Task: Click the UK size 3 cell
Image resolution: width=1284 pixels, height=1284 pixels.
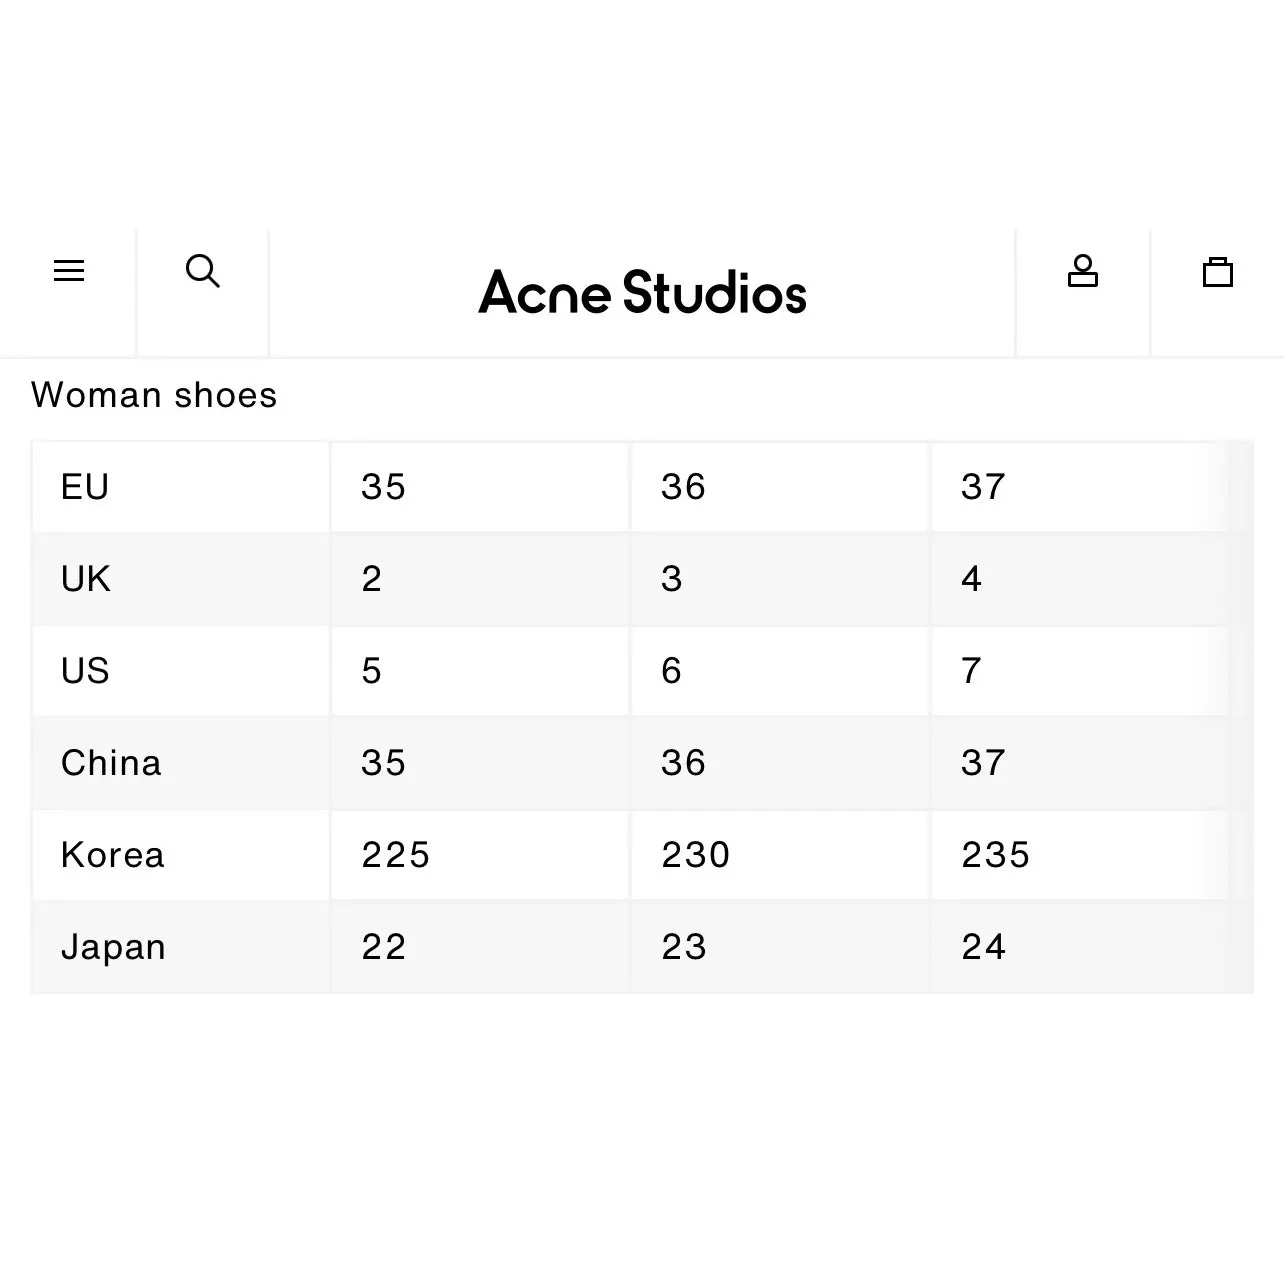Action: (x=672, y=579)
